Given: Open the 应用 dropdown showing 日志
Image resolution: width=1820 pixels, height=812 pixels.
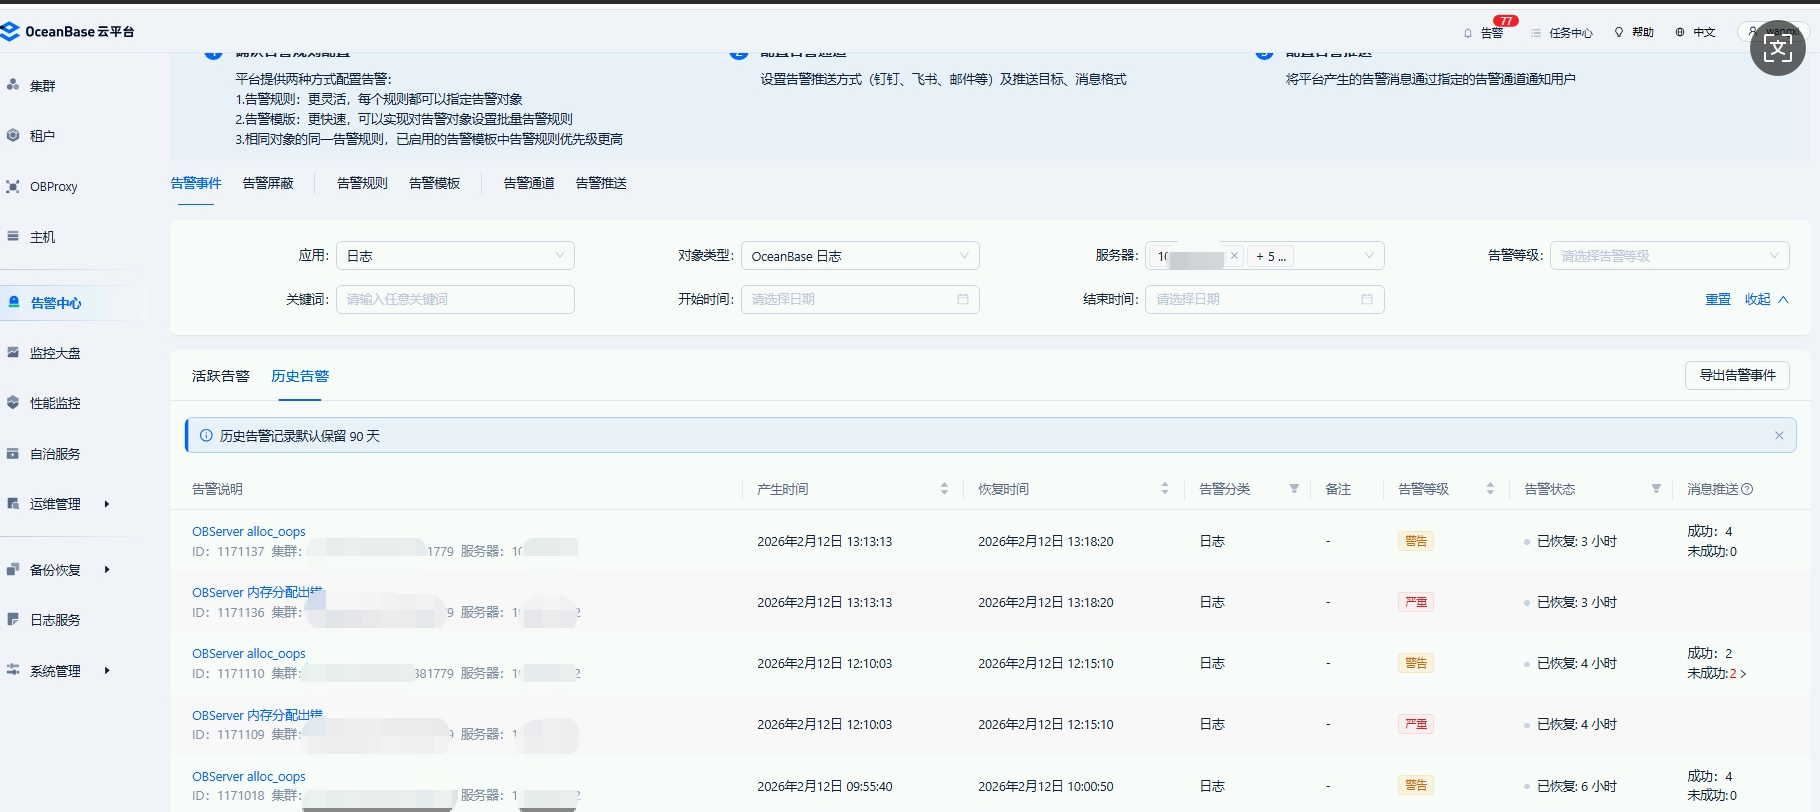Looking at the screenshot, I should pos(455,256).
